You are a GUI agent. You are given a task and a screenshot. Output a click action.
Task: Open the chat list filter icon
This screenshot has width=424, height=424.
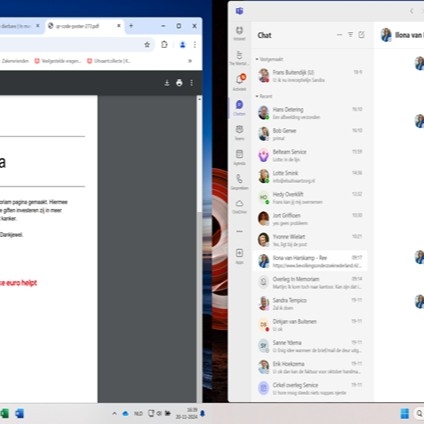350,35
